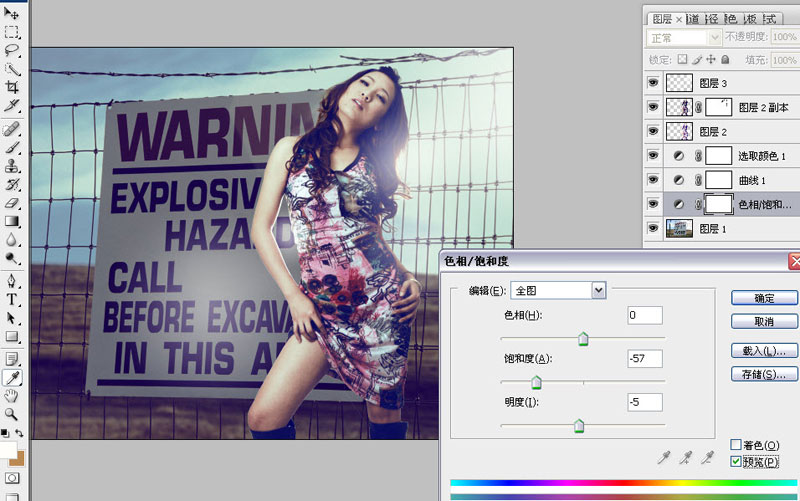Switch to the 通道 tab
The height and width of the screenshot is (501, 800).
pos(693,19)
